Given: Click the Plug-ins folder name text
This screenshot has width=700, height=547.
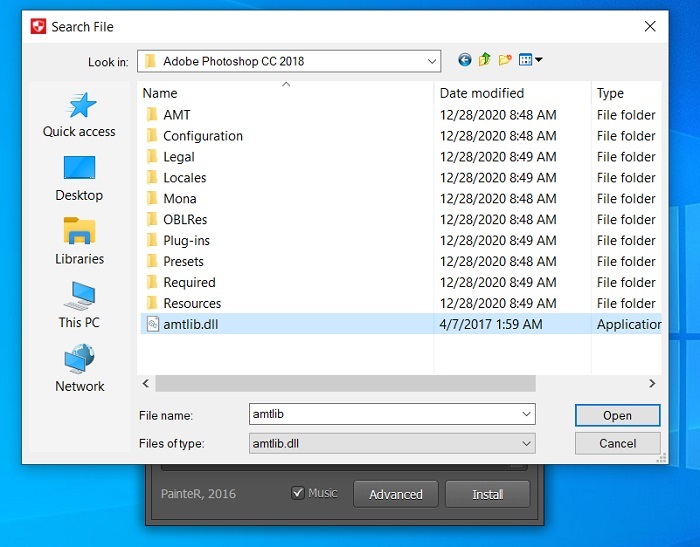Looking at the screenshot, I should (x=187, y=240).
